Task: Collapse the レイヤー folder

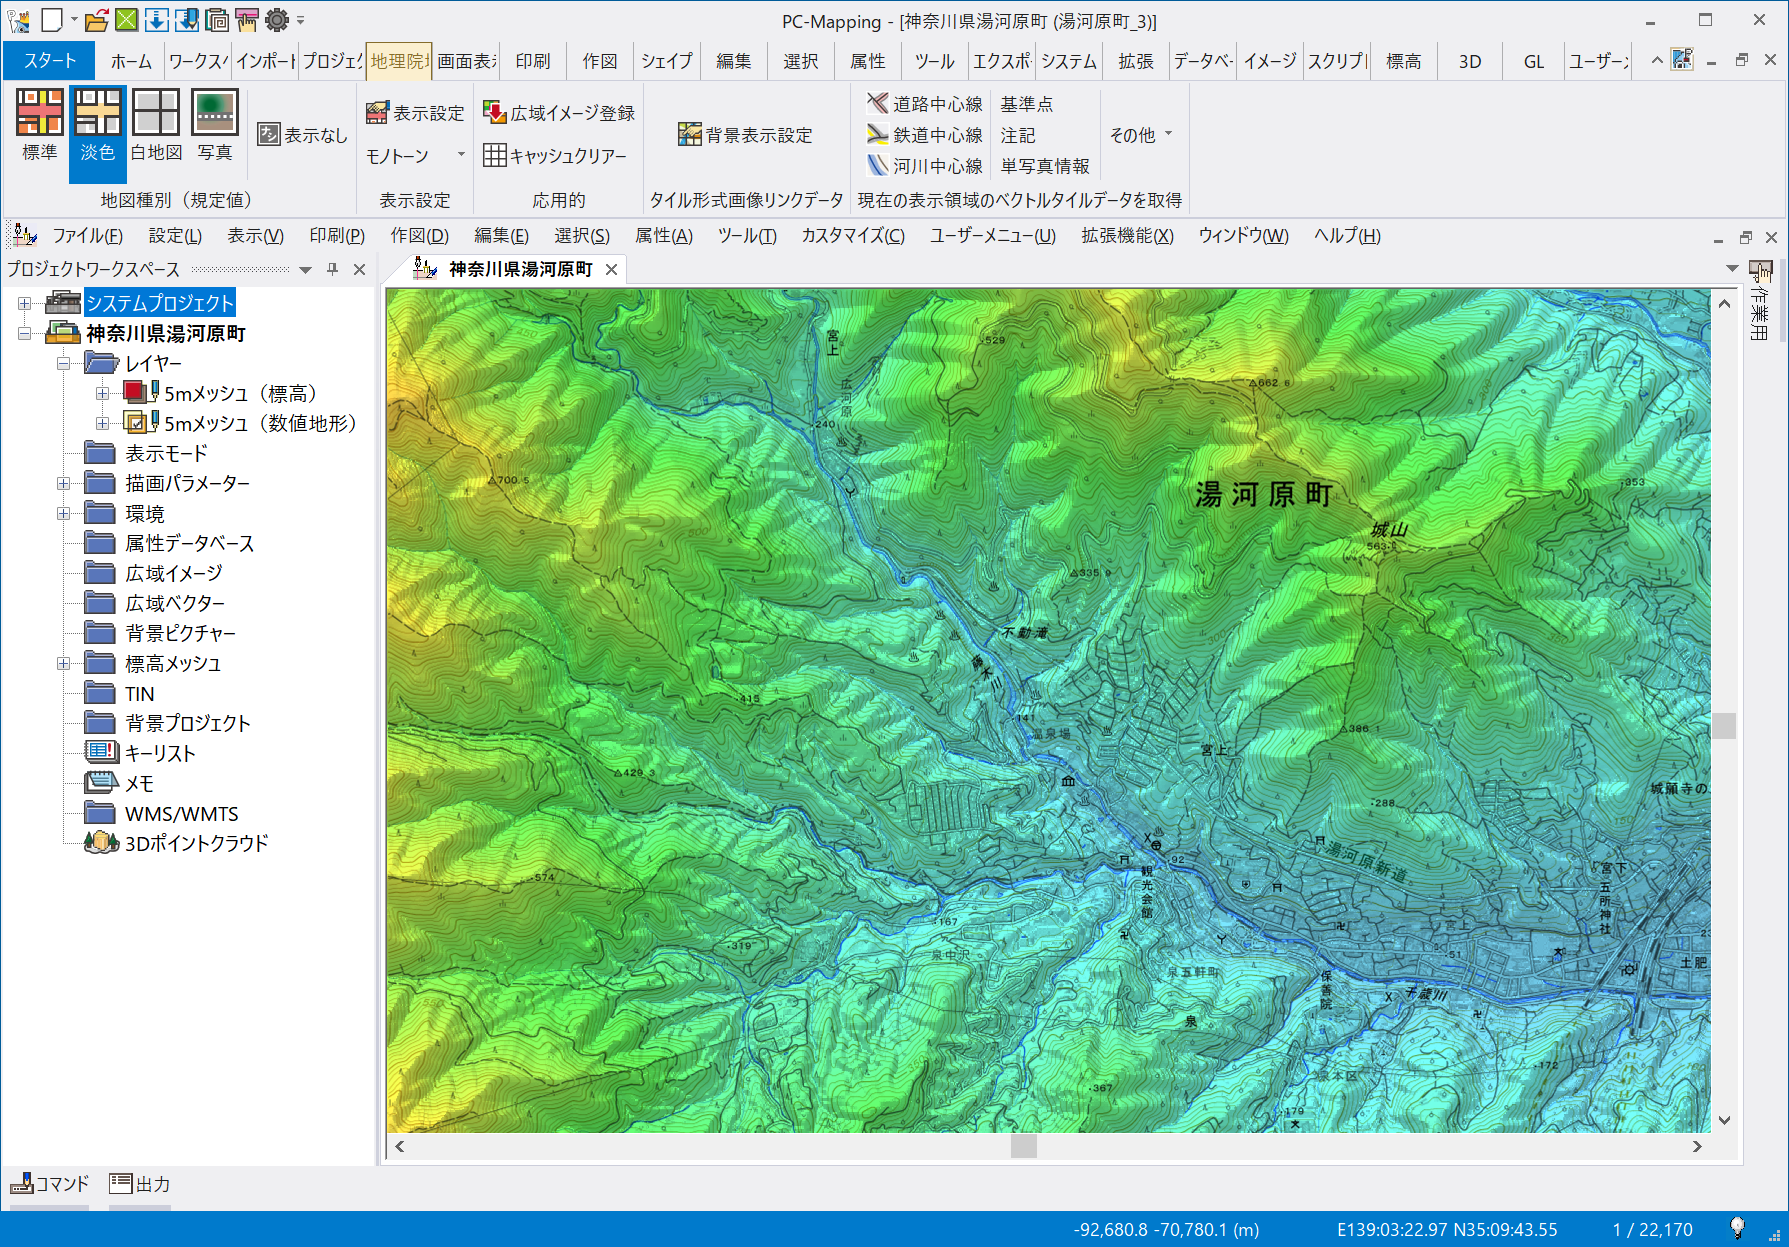Action: 63,363
